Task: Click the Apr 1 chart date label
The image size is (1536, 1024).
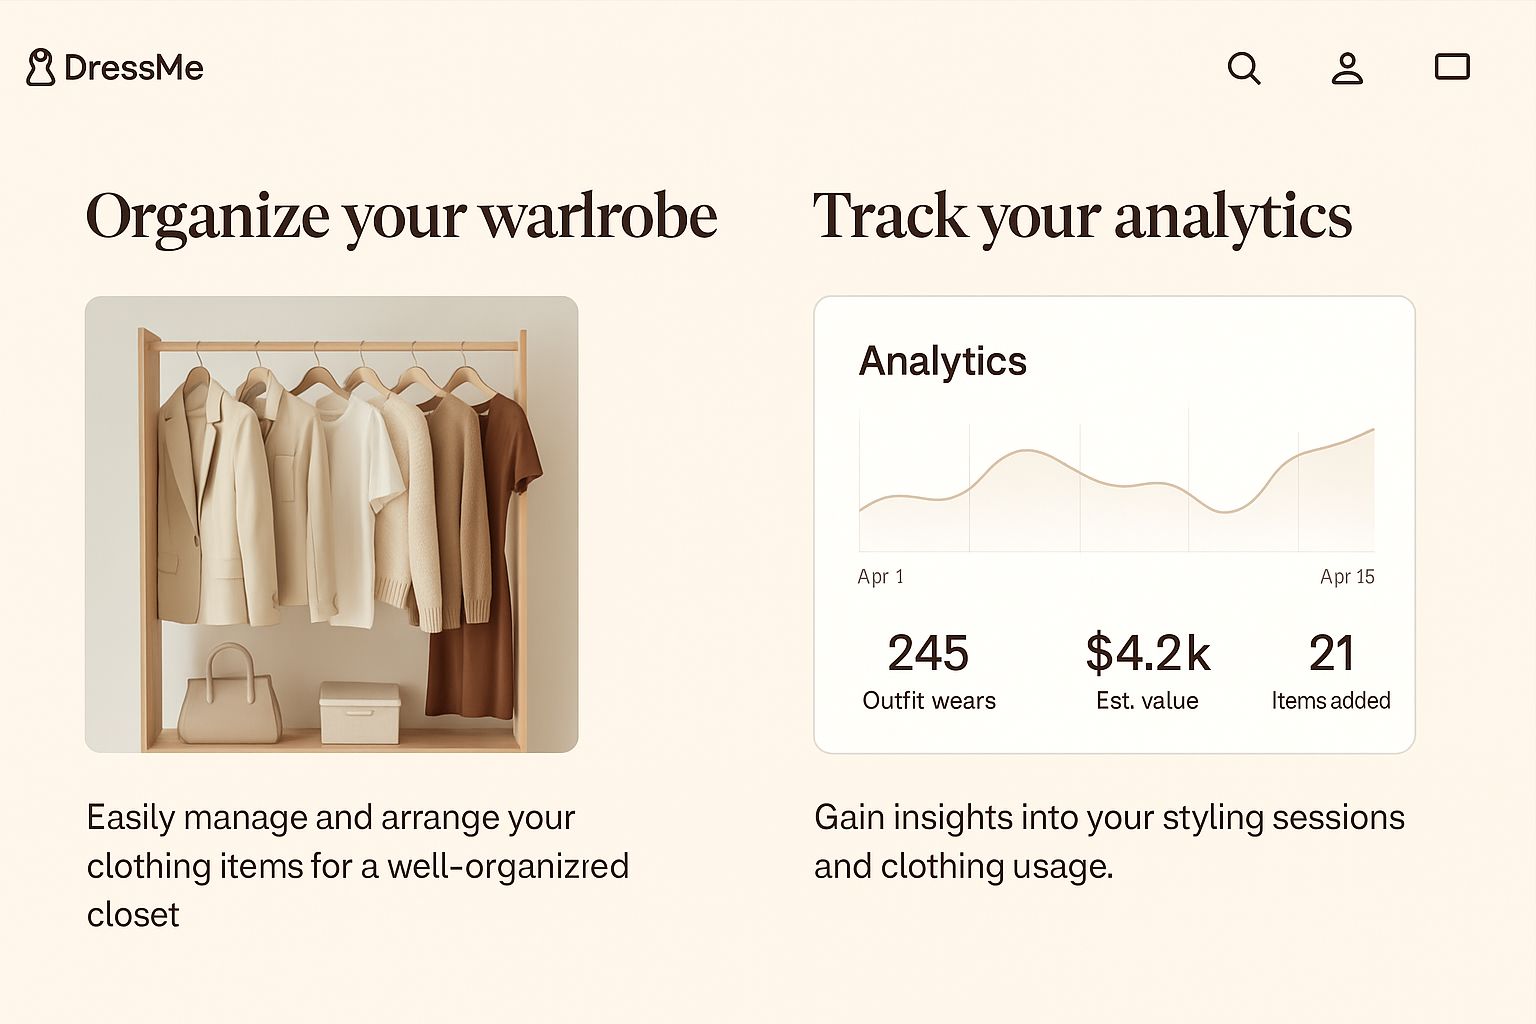Action: pos(880,577)
